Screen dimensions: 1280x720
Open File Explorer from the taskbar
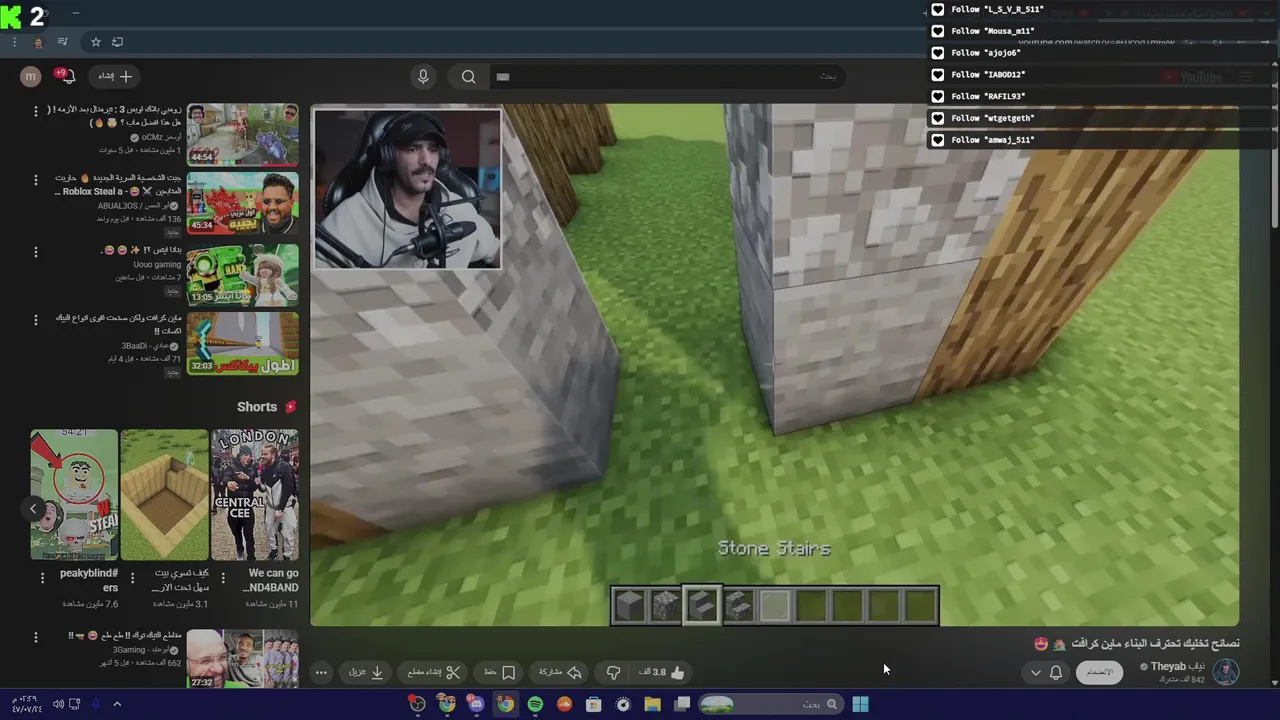pos(652,704)
